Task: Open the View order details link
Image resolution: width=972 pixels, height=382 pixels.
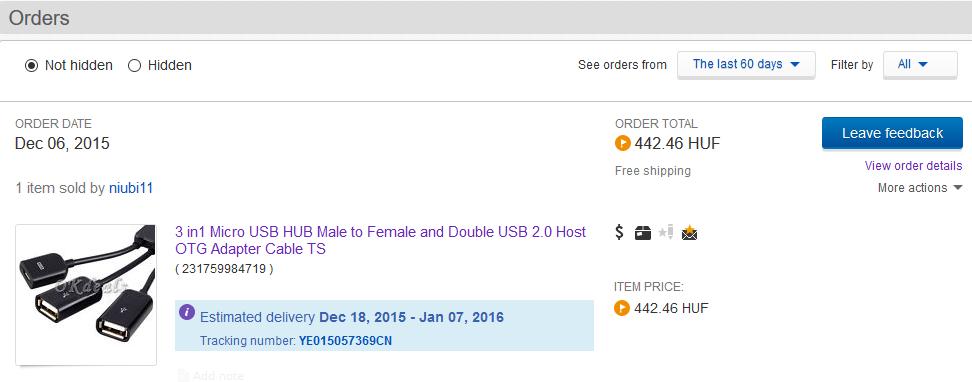Action: 914,166
